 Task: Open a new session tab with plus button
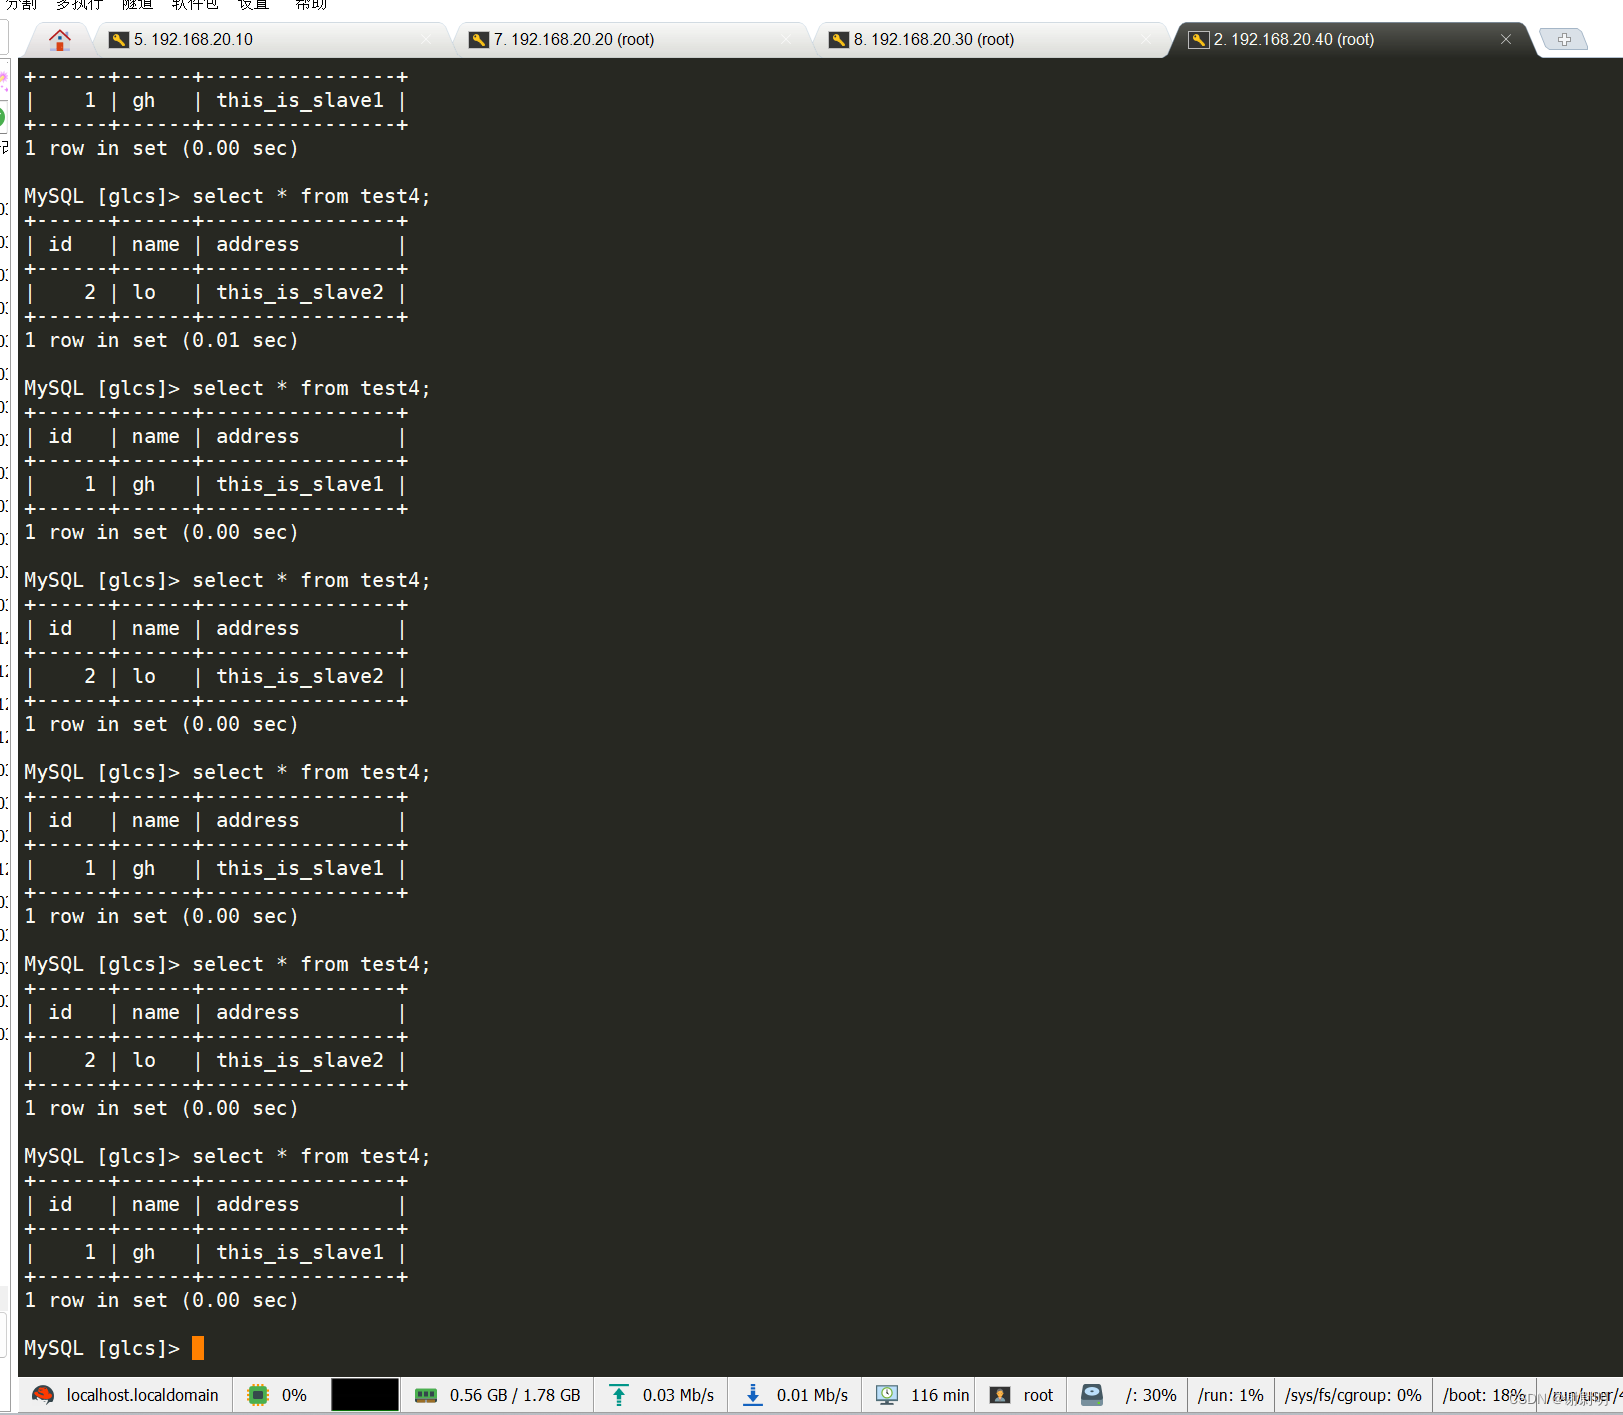pyautogui.click(x=1564, y=40)
